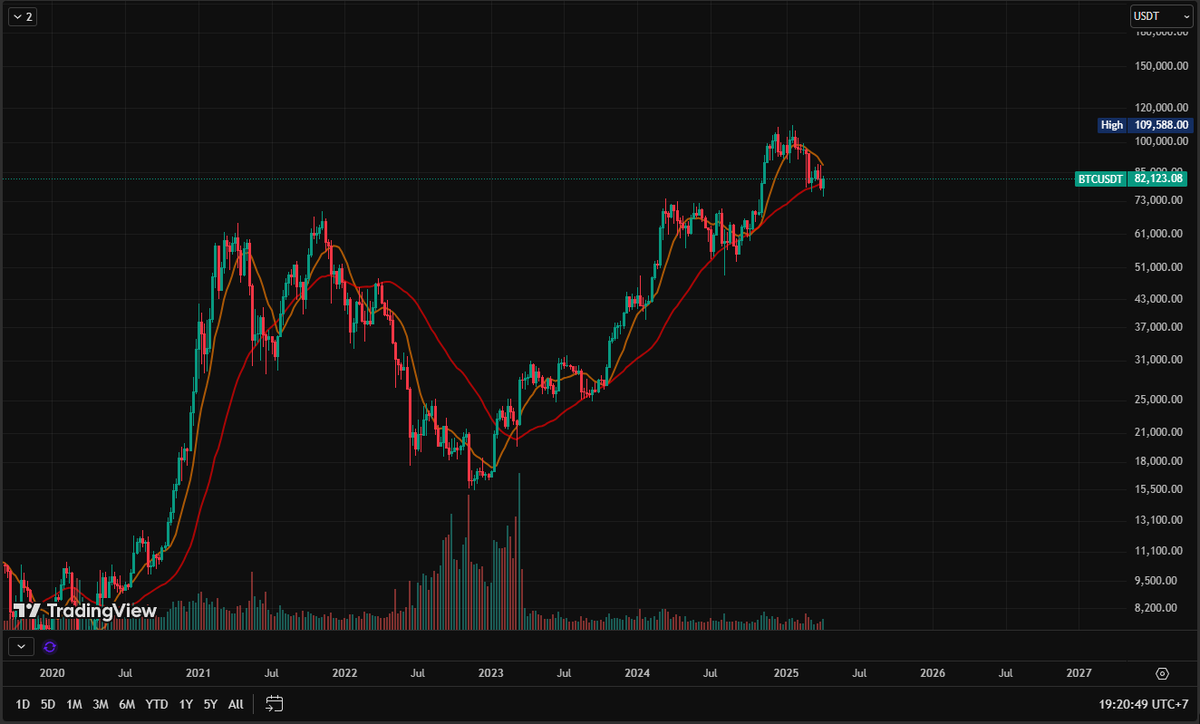Click the 2025 label on time axis
This screenshot has height=724, width=1200.
[785, 674]
